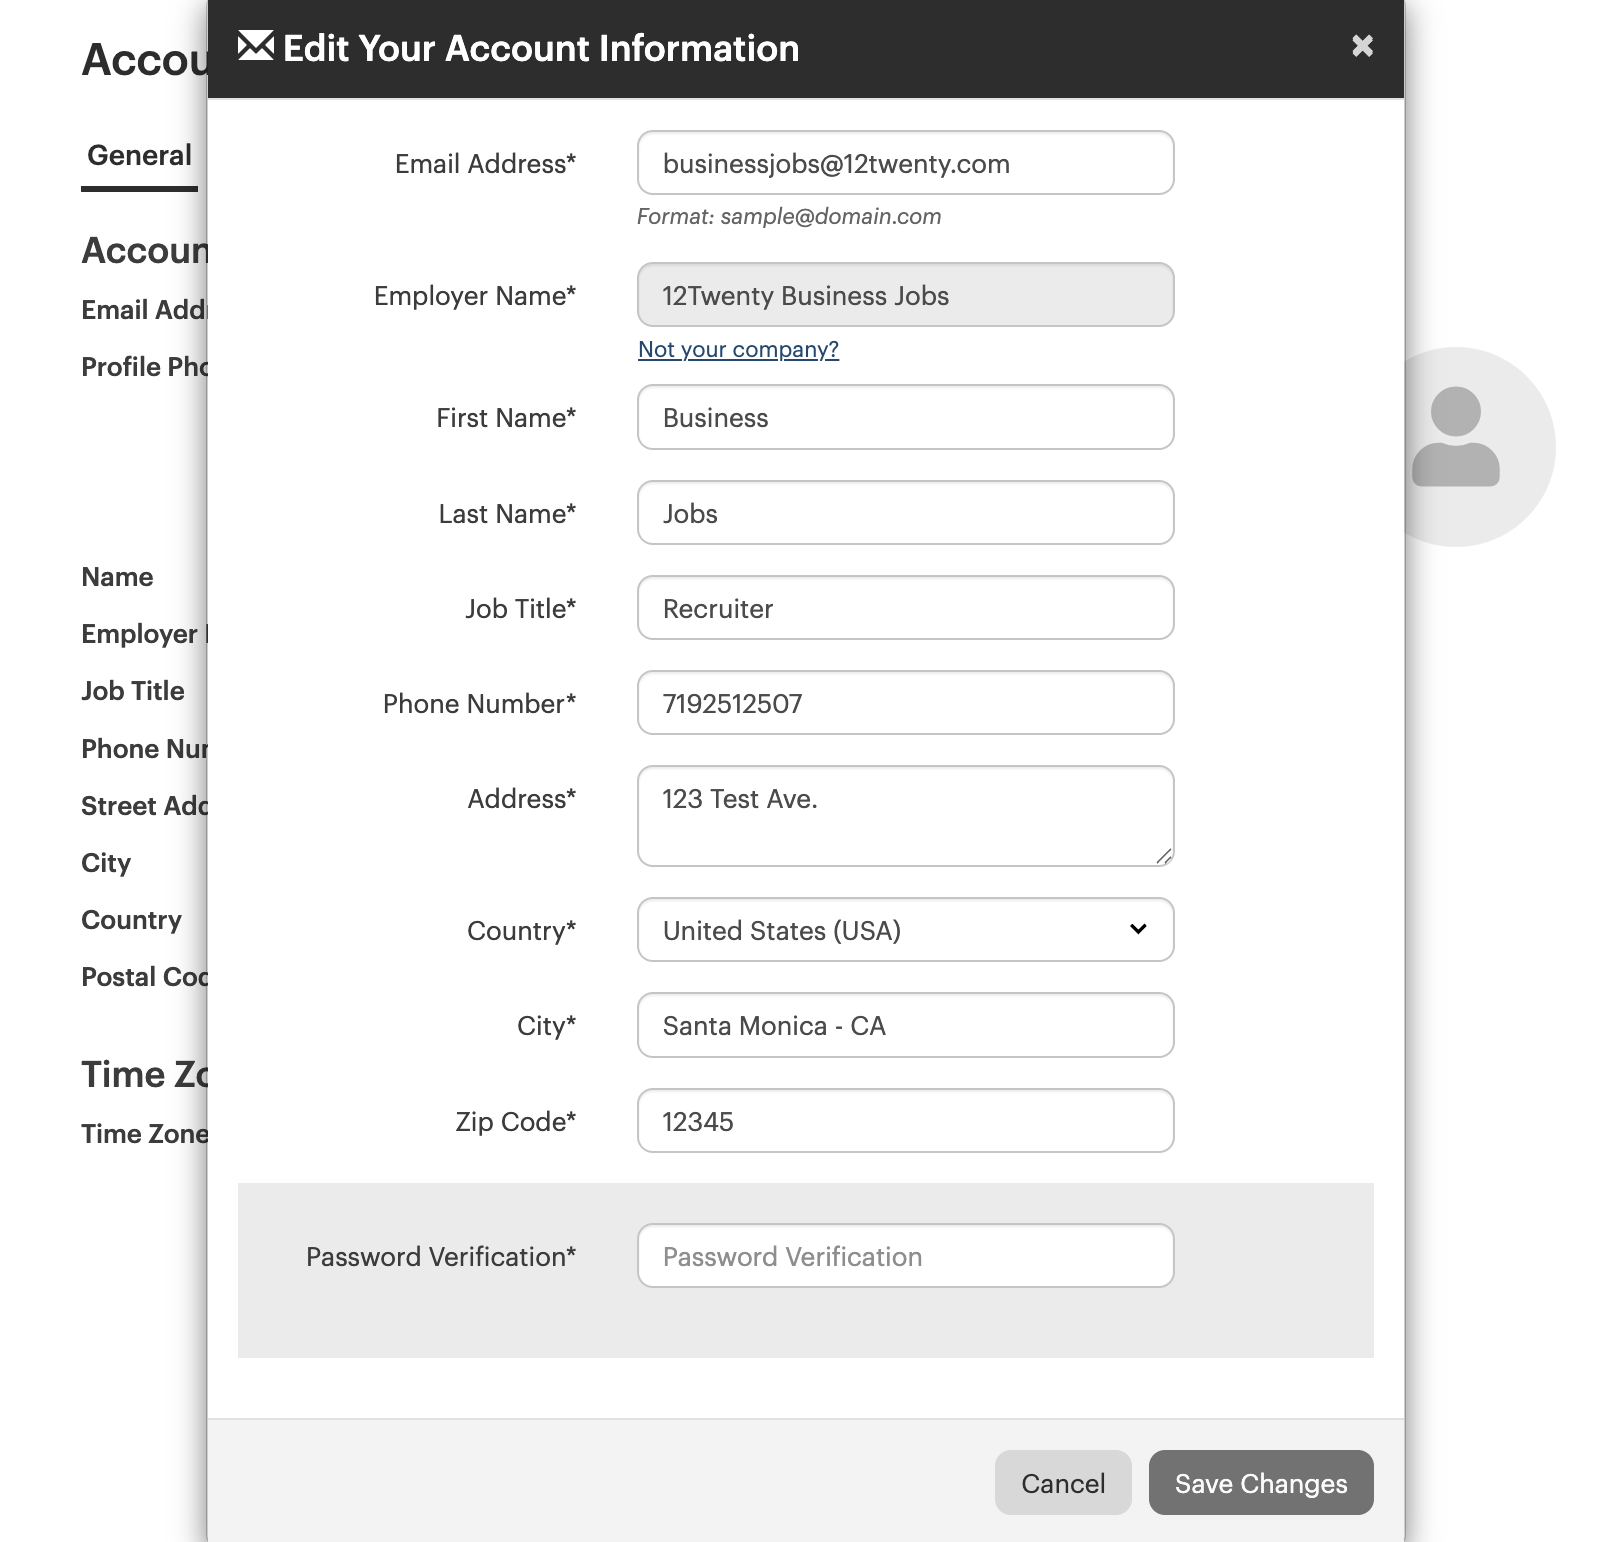Close the Edit Your Account Information dialog
The width and height of the screenshot is (1620, 1542).
(1362, 46)
